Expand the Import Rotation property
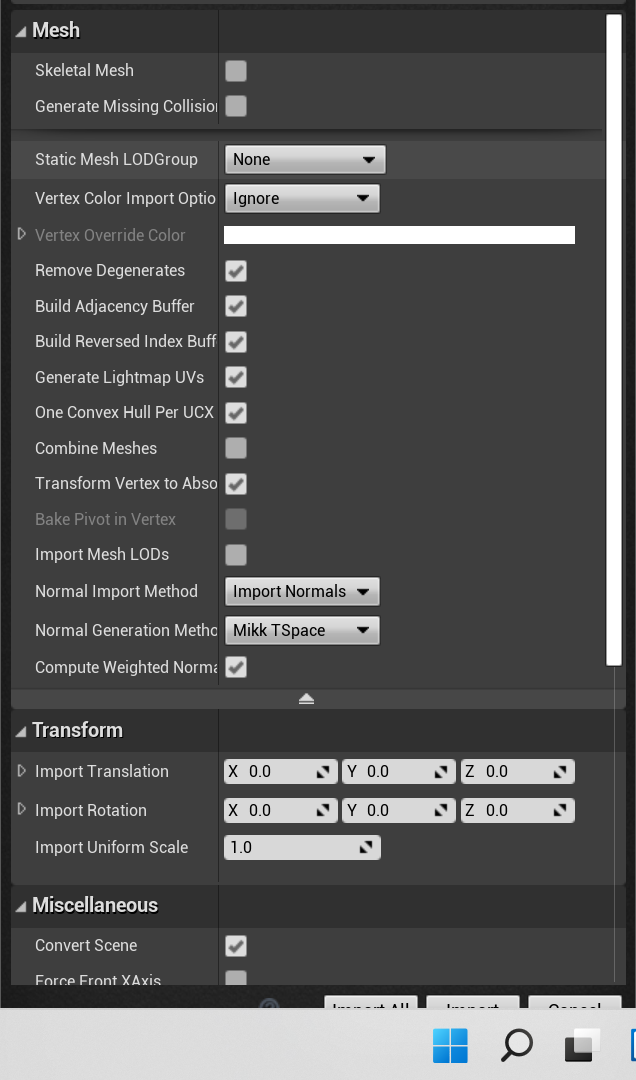This screenshot has height=1080, width=636. (x=22, y=809)
